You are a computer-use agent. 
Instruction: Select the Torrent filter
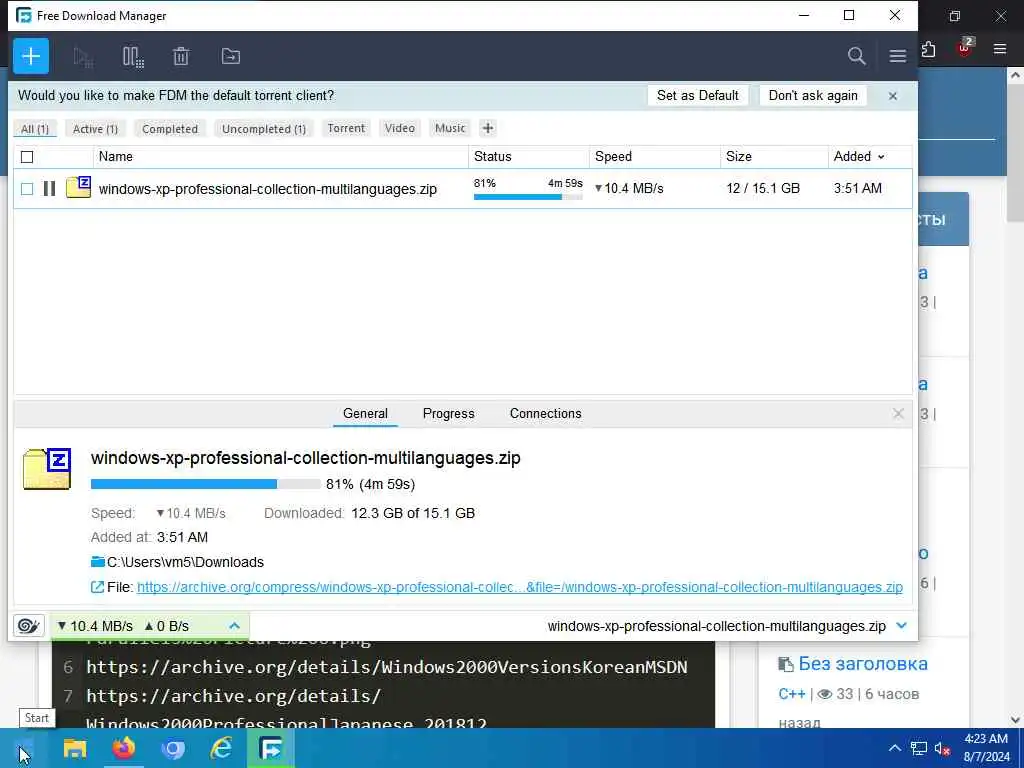[x=346, y=128]
